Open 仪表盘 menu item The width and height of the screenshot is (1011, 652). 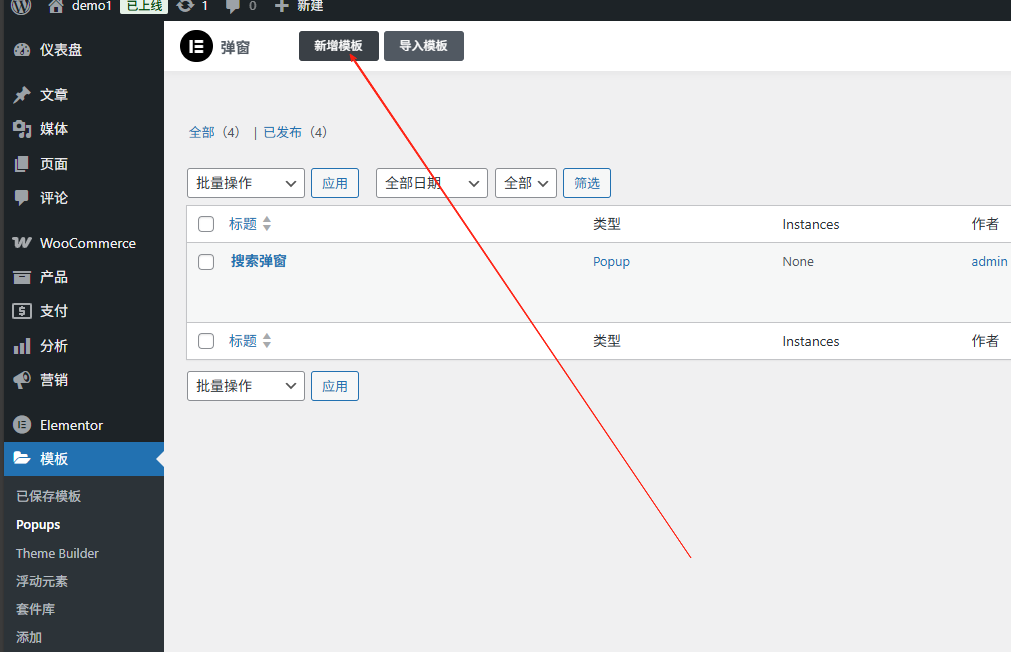point(84,50)
